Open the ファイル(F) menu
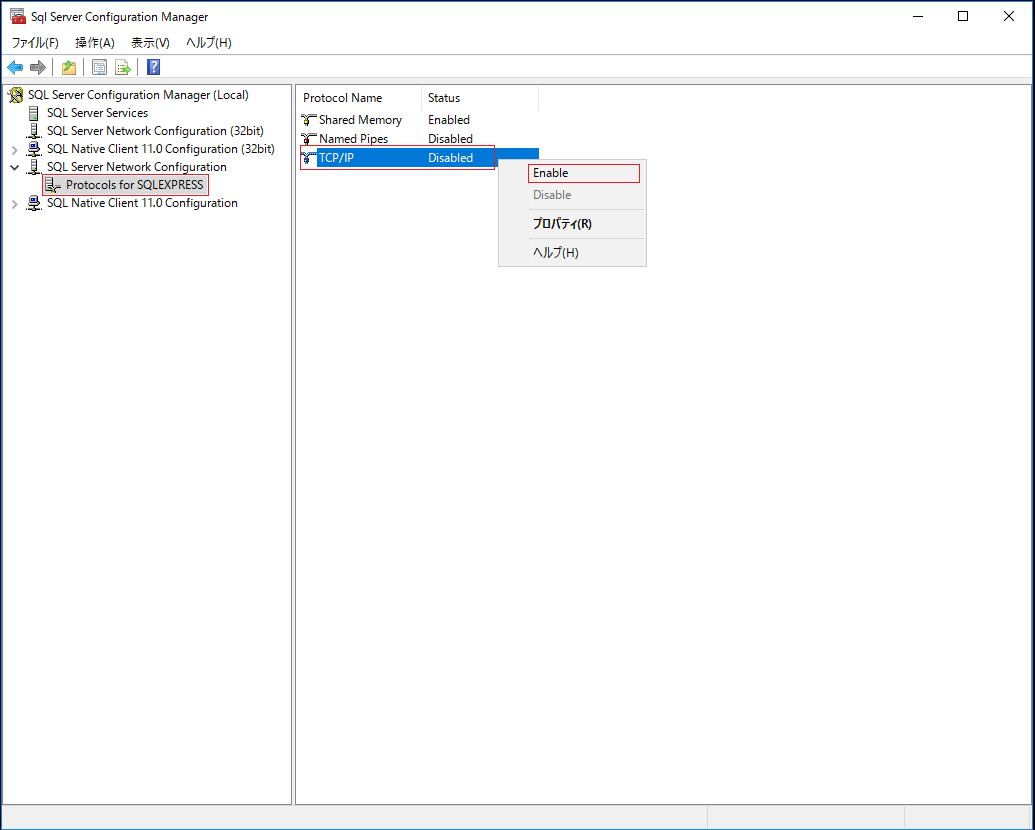 point(35,43)
